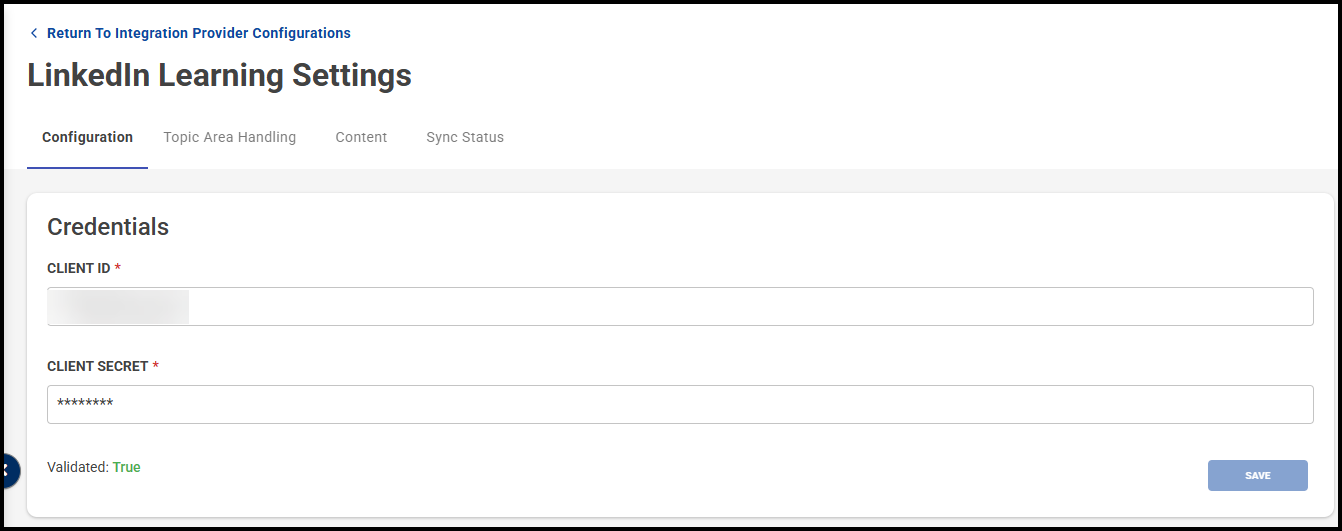Select the Configuration tab
The height and width of the screenshot is (531, 1342).
coord(87,137)
